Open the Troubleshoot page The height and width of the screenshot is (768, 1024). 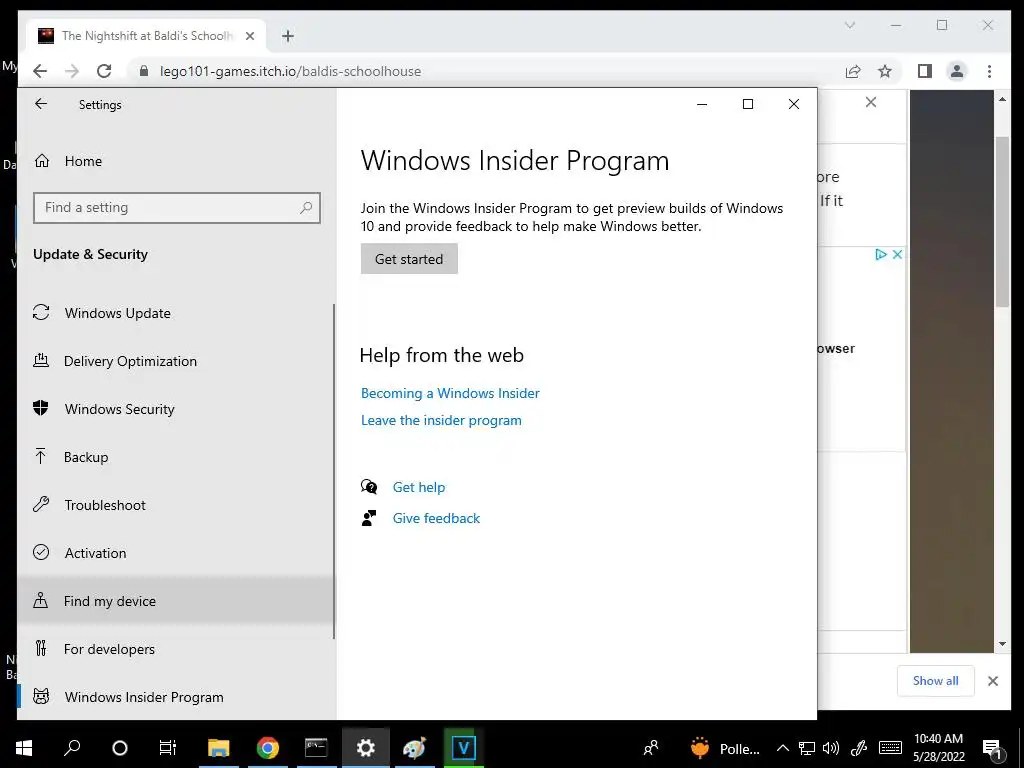pos(176,505)
